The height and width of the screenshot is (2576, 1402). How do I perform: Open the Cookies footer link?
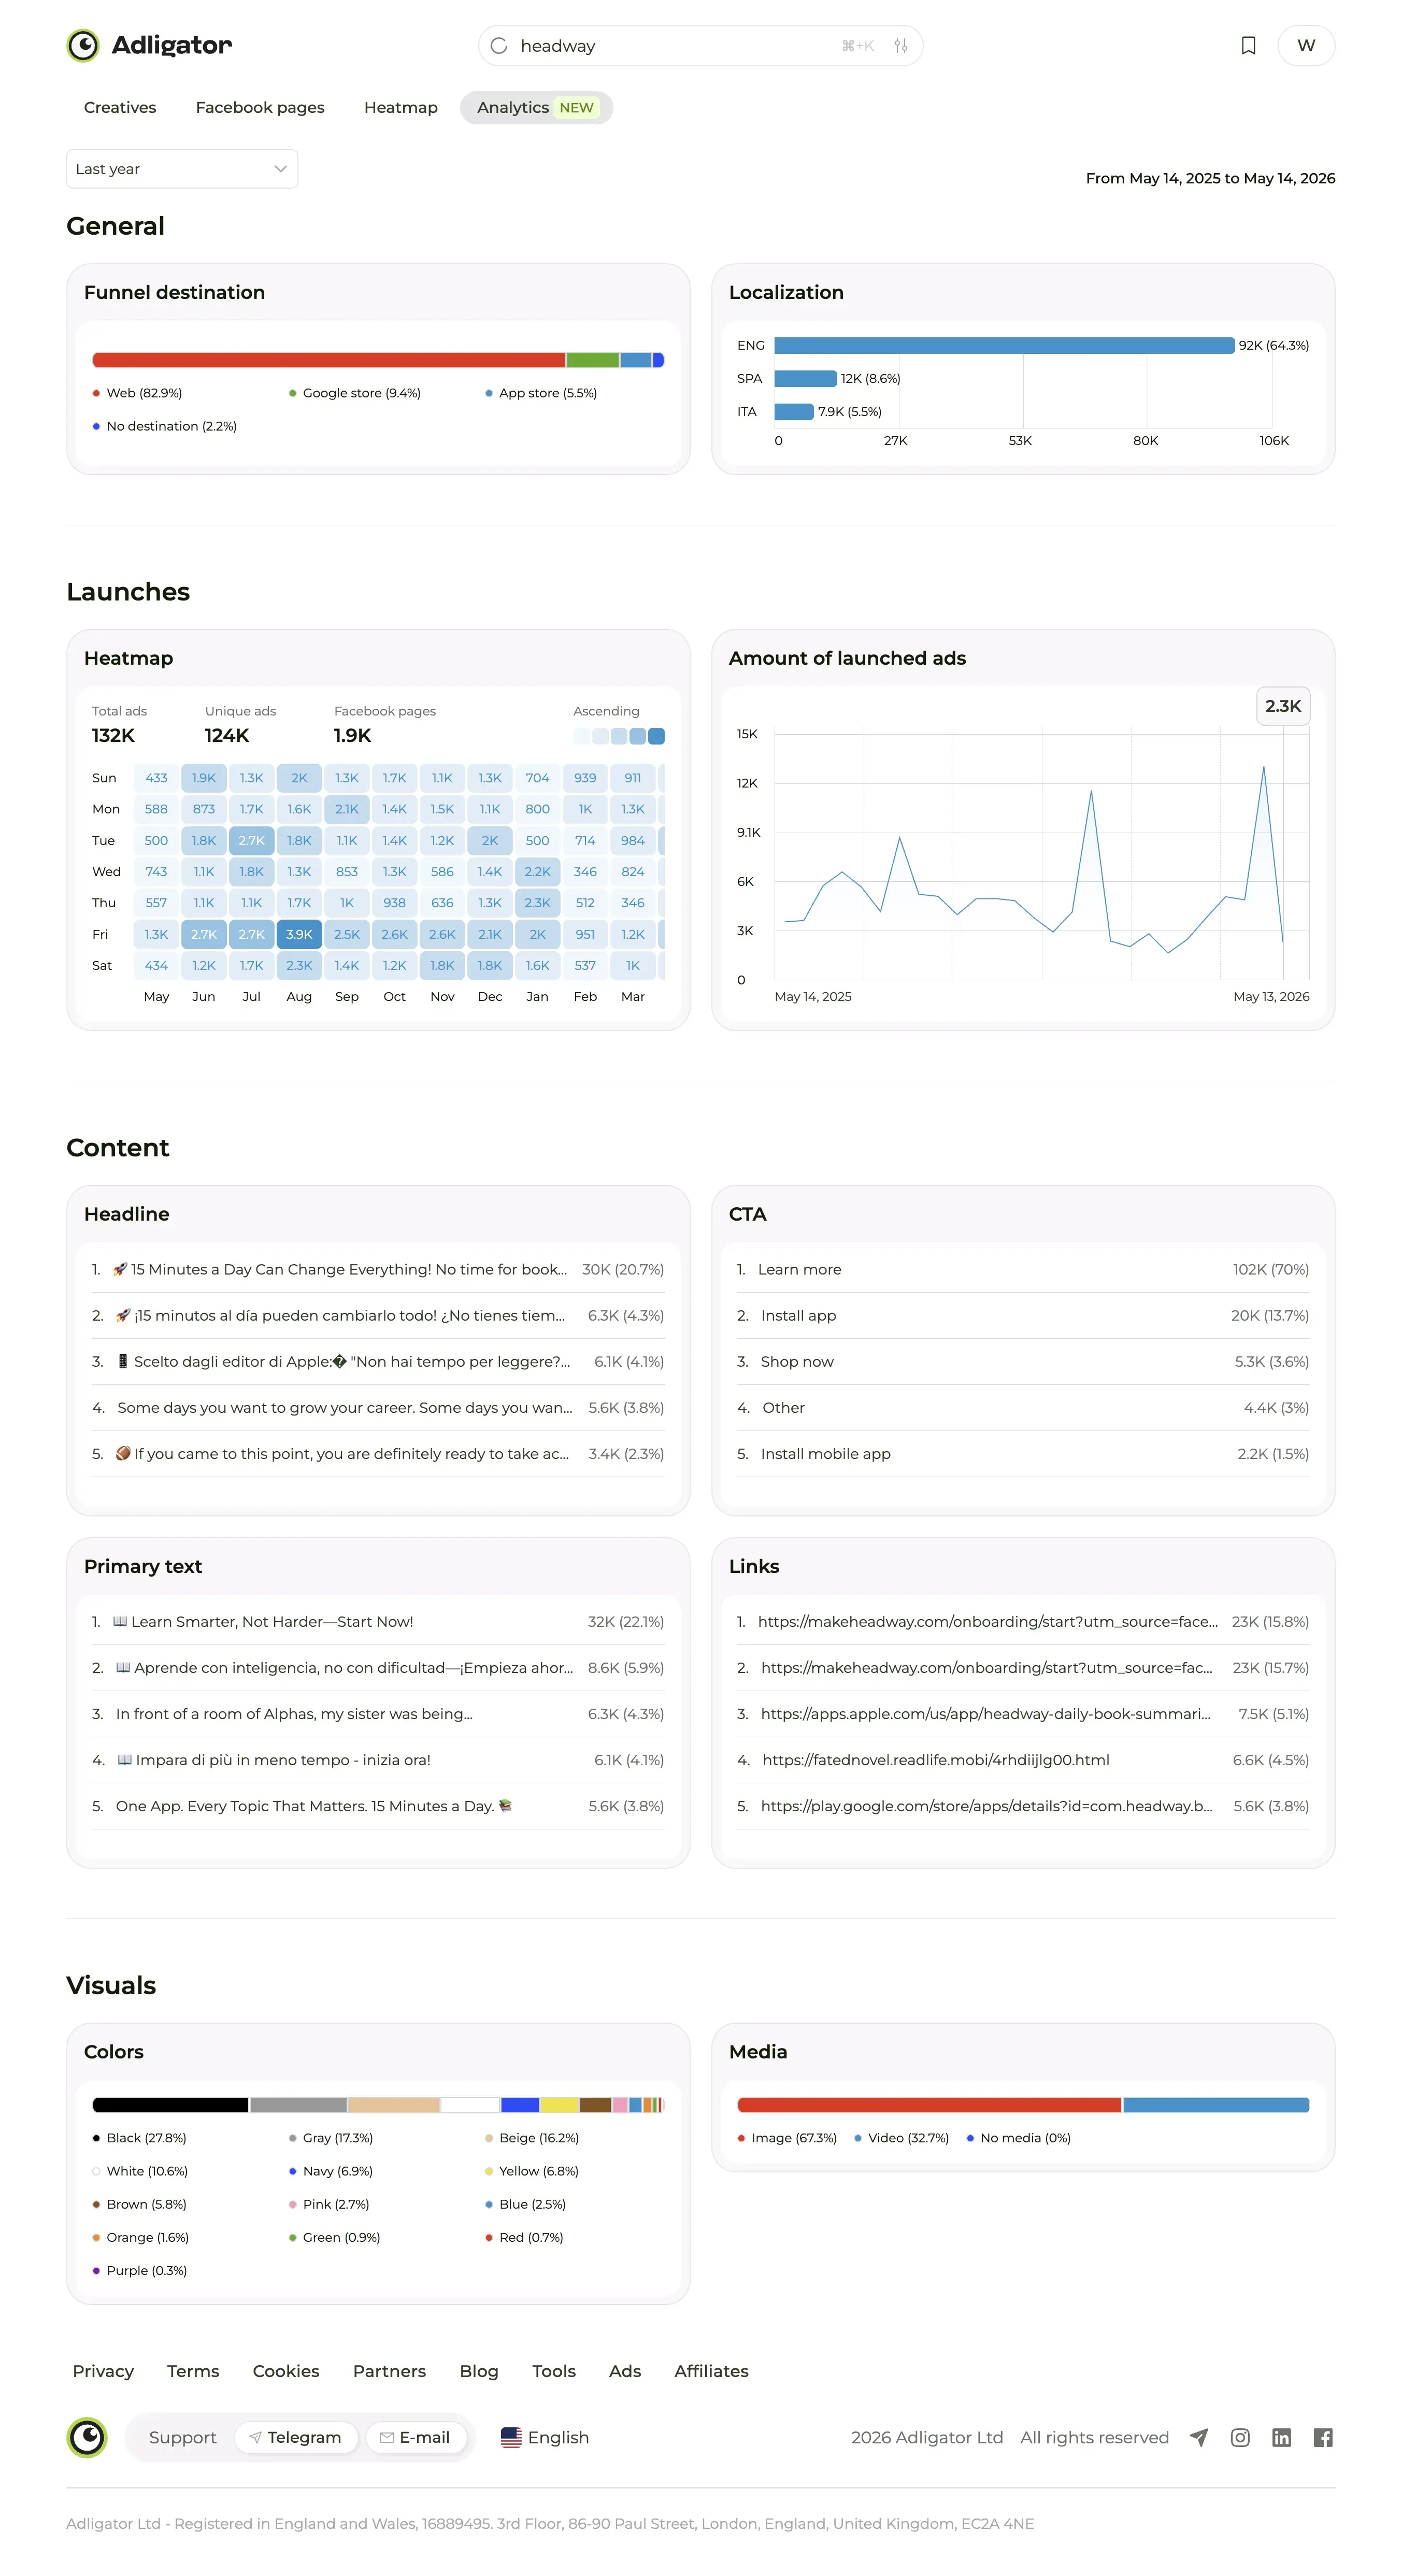pyautogui.click(x=286, y=2371)
